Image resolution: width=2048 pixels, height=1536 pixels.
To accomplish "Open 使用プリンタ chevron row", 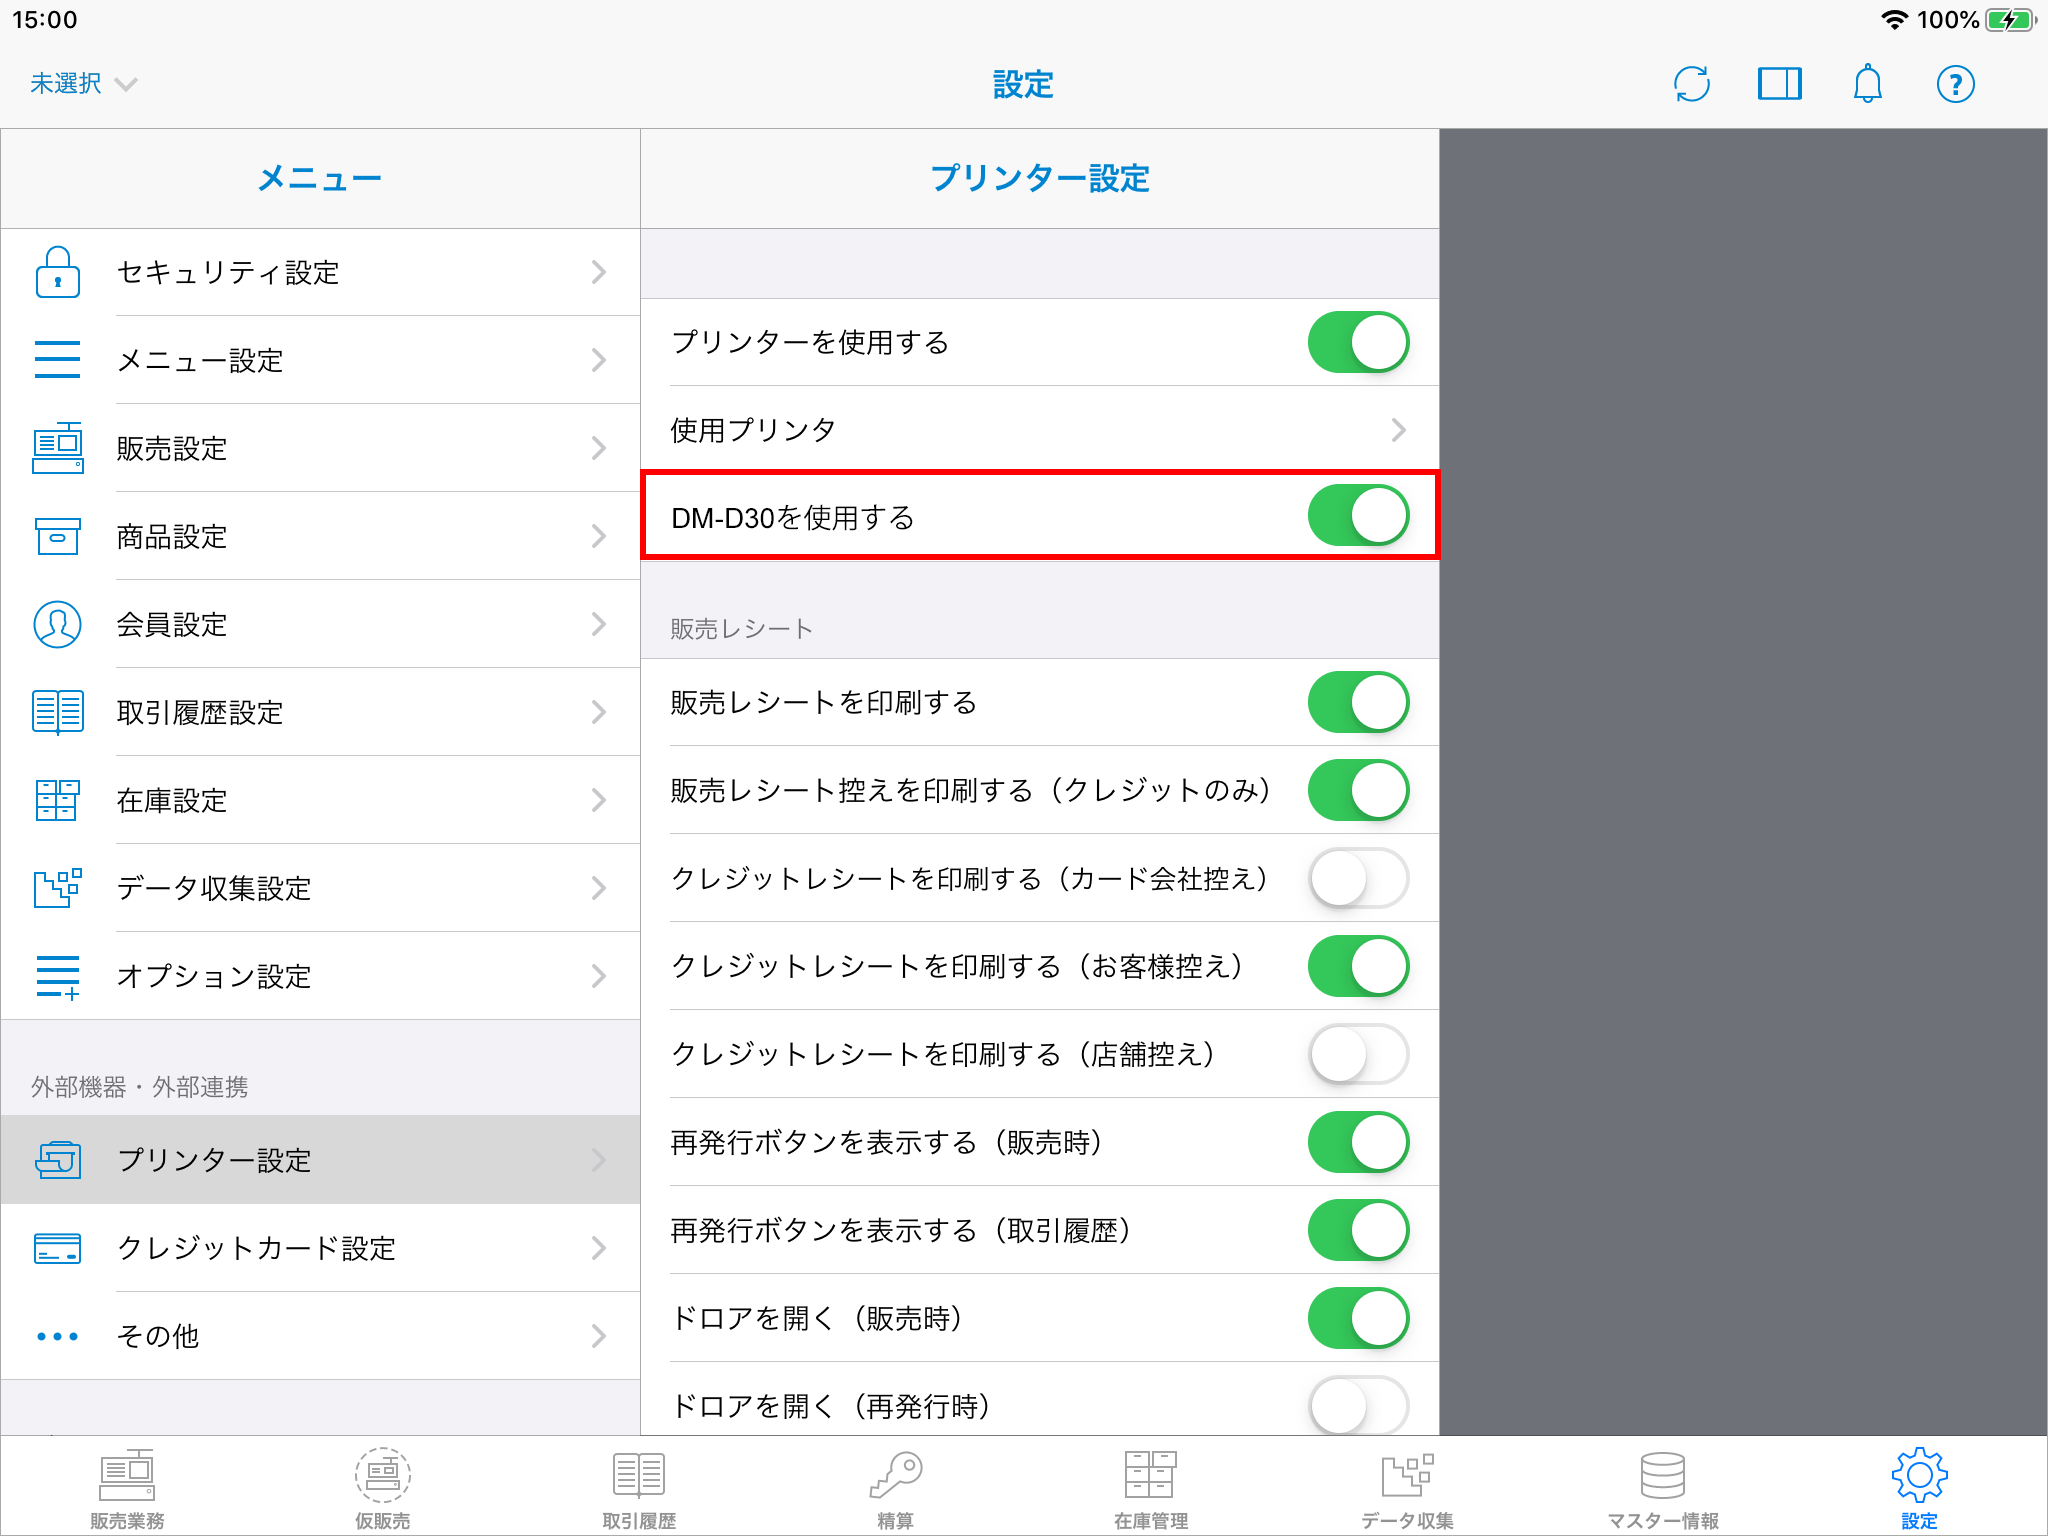I will 1040,430.
